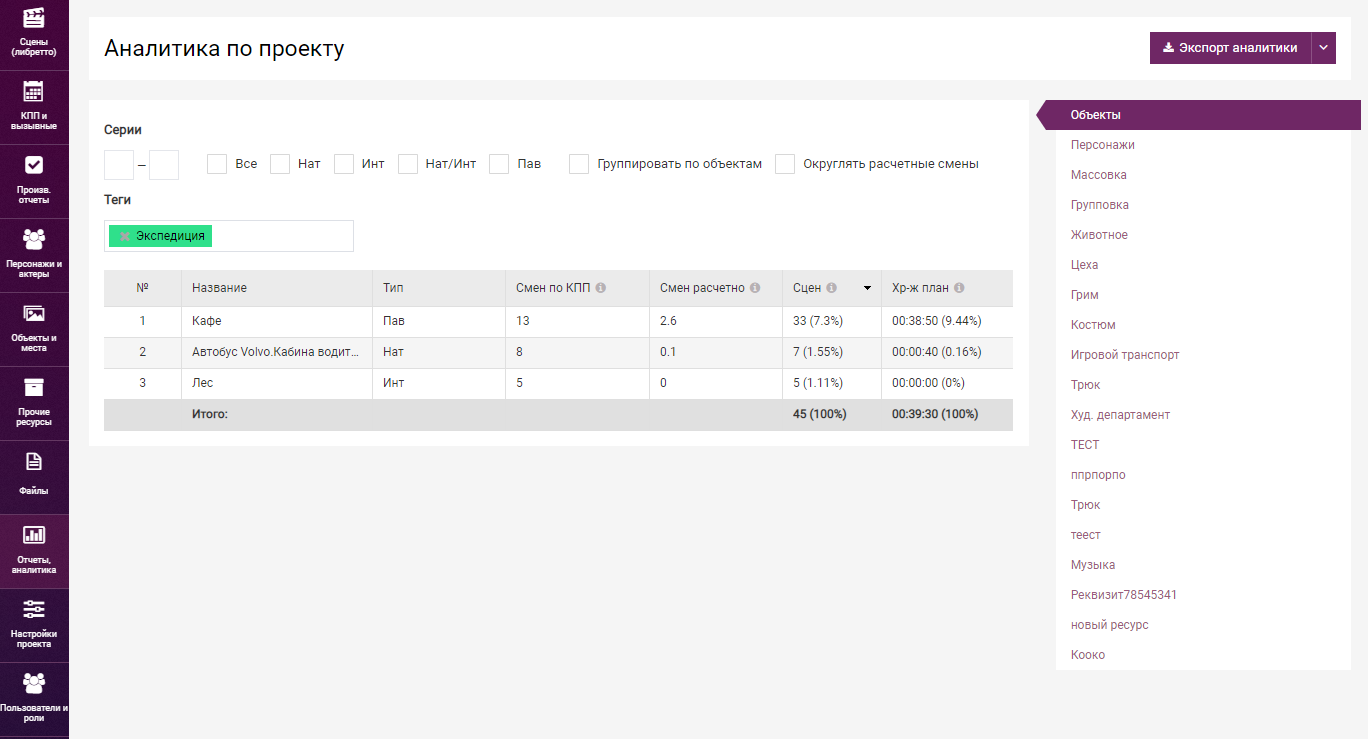Open the ппрпорпо category link
1368x739 pixels.
point(1098,475)
